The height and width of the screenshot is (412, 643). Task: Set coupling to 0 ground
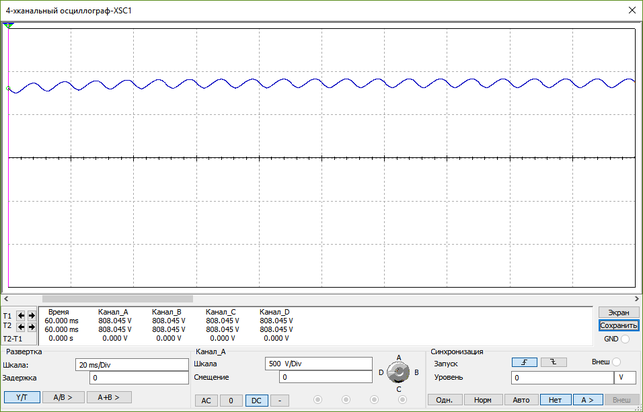click(231, 401)
